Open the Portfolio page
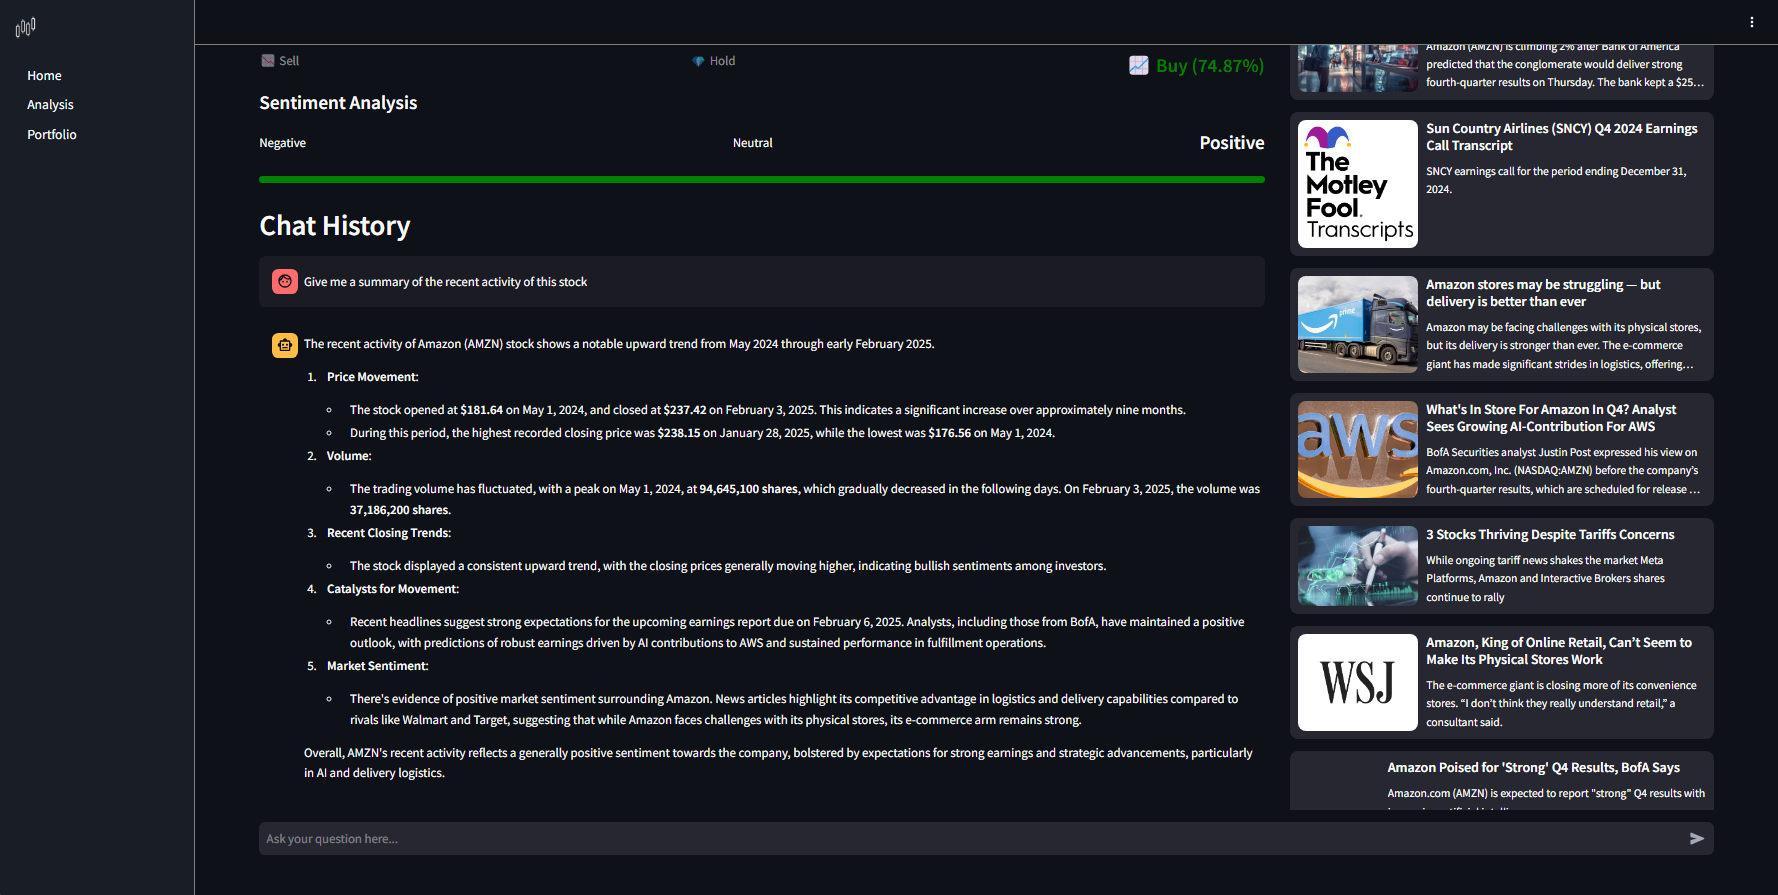 point(52,135)
